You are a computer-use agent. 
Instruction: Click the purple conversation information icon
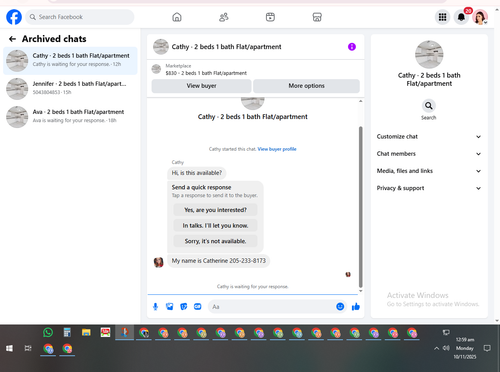(352, 47)
